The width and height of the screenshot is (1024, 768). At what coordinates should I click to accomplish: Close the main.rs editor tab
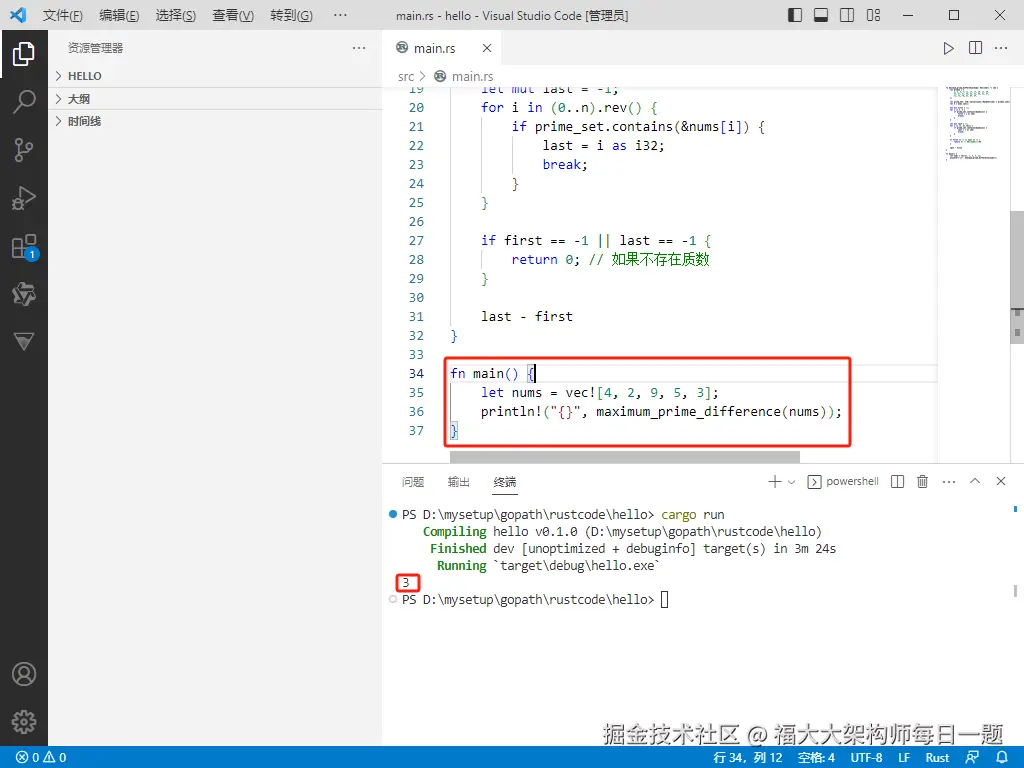point(487,48)
